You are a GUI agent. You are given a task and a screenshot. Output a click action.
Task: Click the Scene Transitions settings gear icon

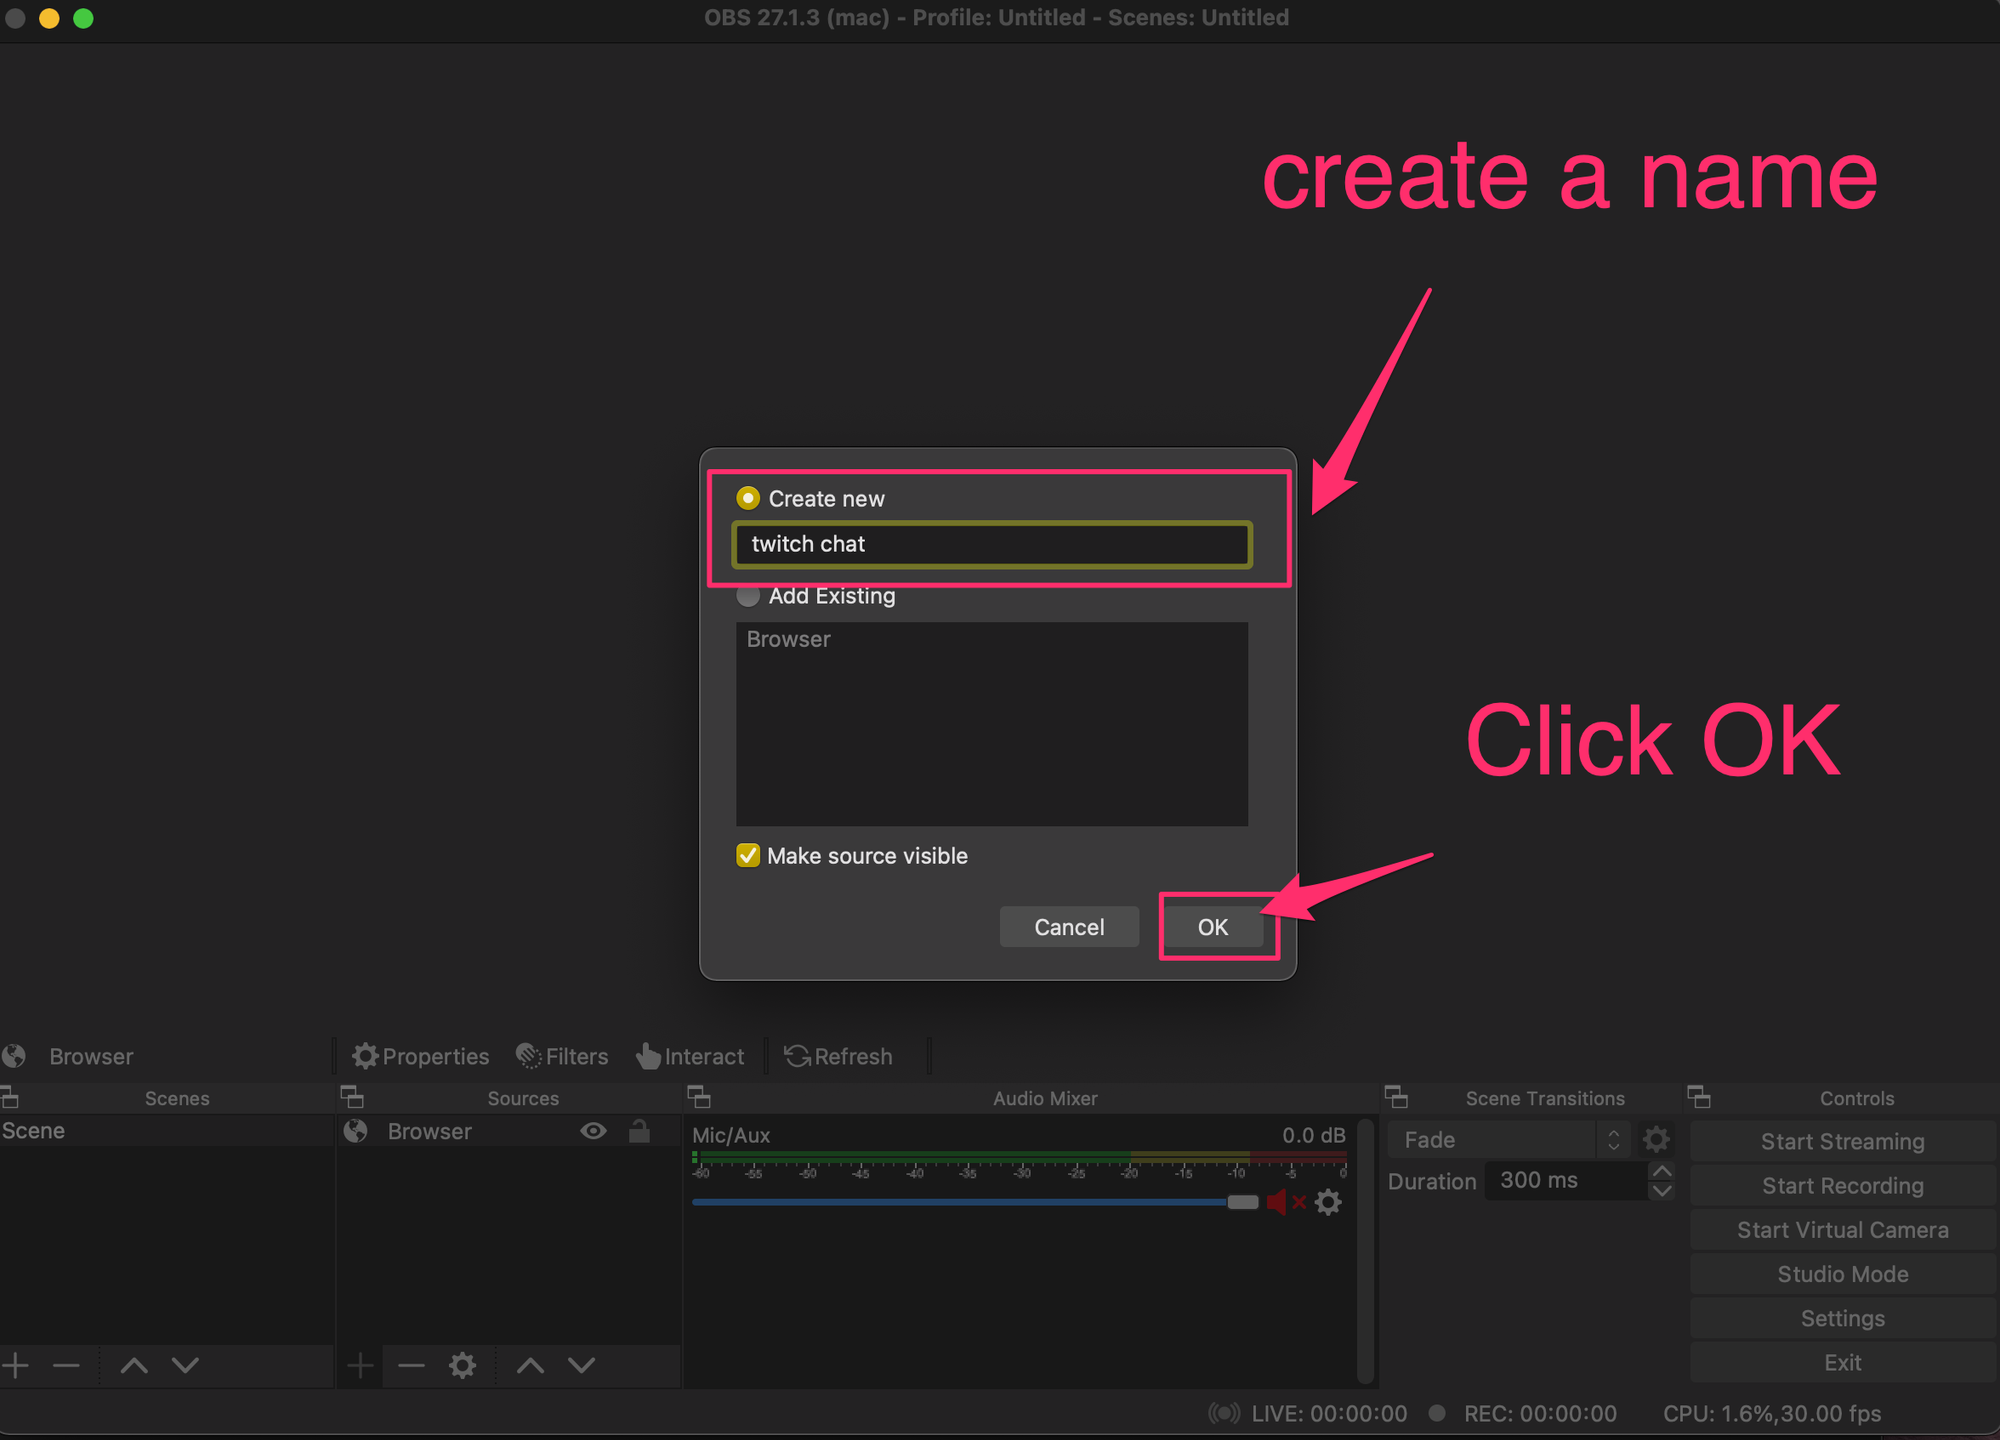coord(1663,1140)
